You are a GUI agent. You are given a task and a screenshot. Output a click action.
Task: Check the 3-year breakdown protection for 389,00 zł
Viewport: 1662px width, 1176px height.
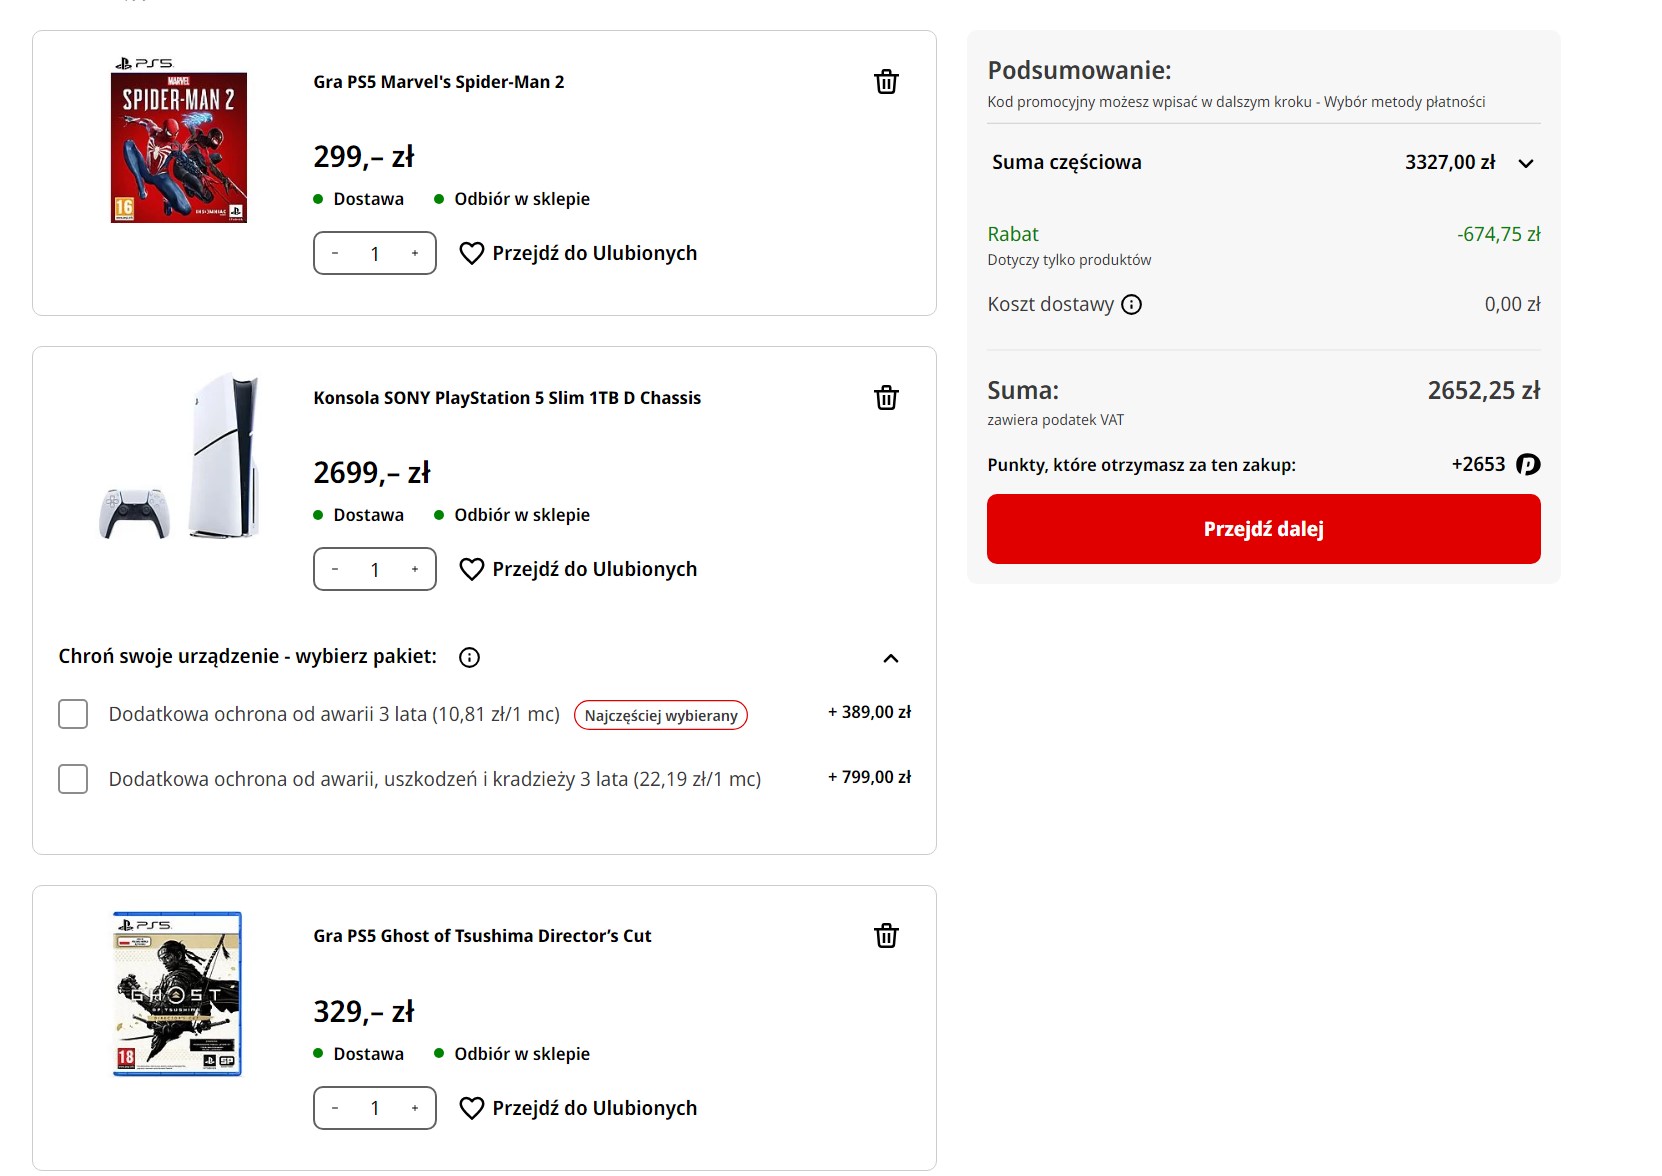(x=73, y=714)
